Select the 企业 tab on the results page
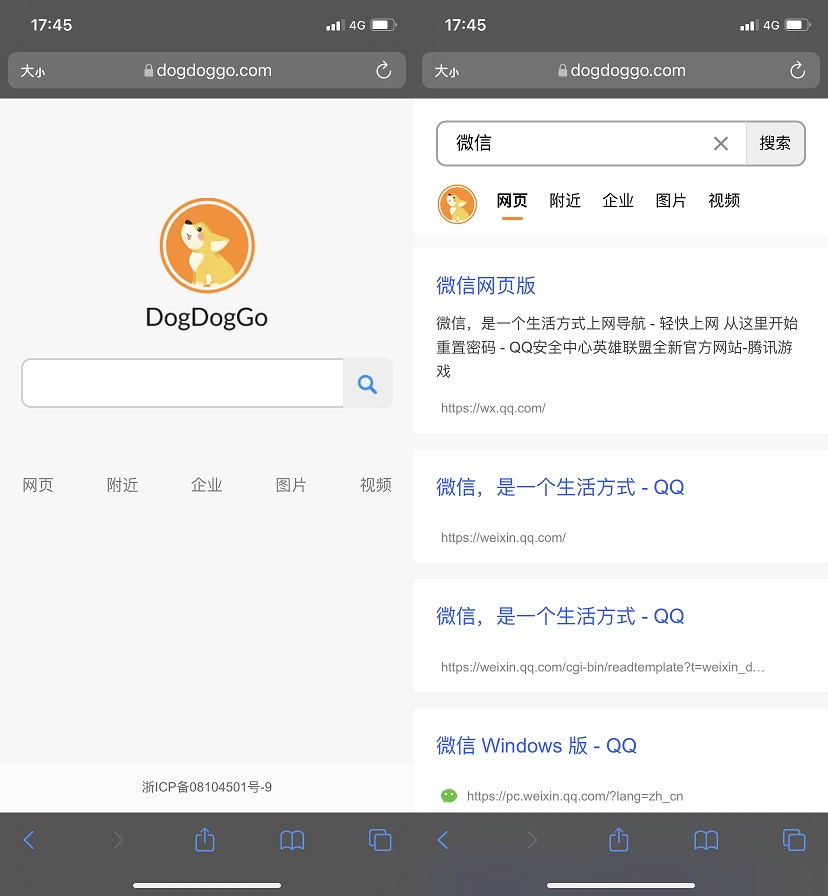This screenshot has height=896, width=828. (x=618, y=201)
